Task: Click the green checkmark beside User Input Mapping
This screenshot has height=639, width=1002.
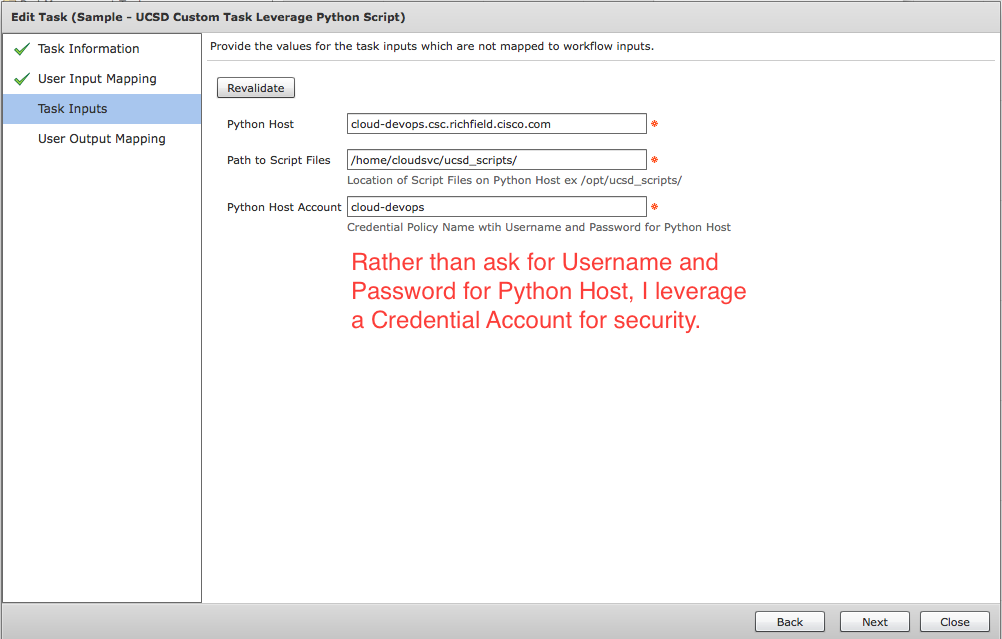Action: tap(22, 79)
